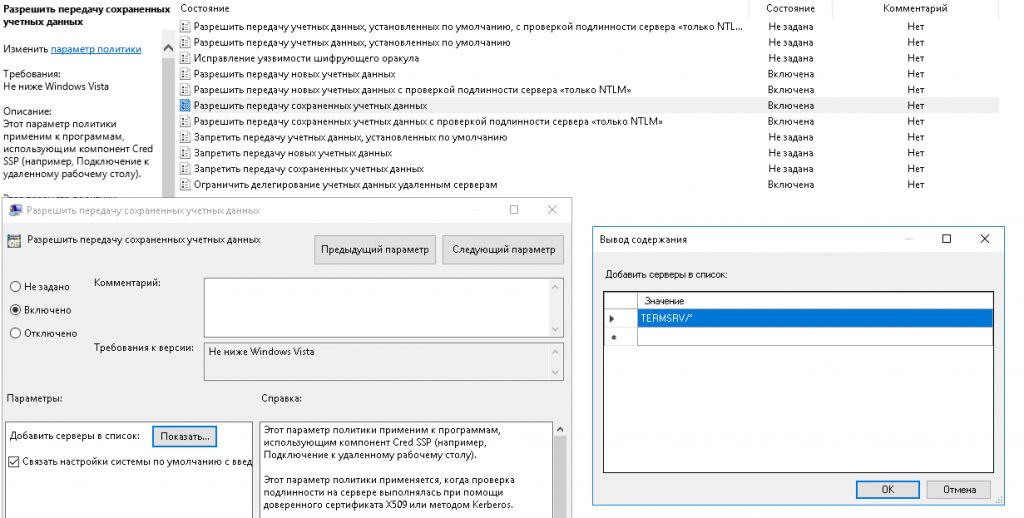Select the 'Отключено' radio button
This screenshot has width=1024, height=518.
click(x=16, y=334)
